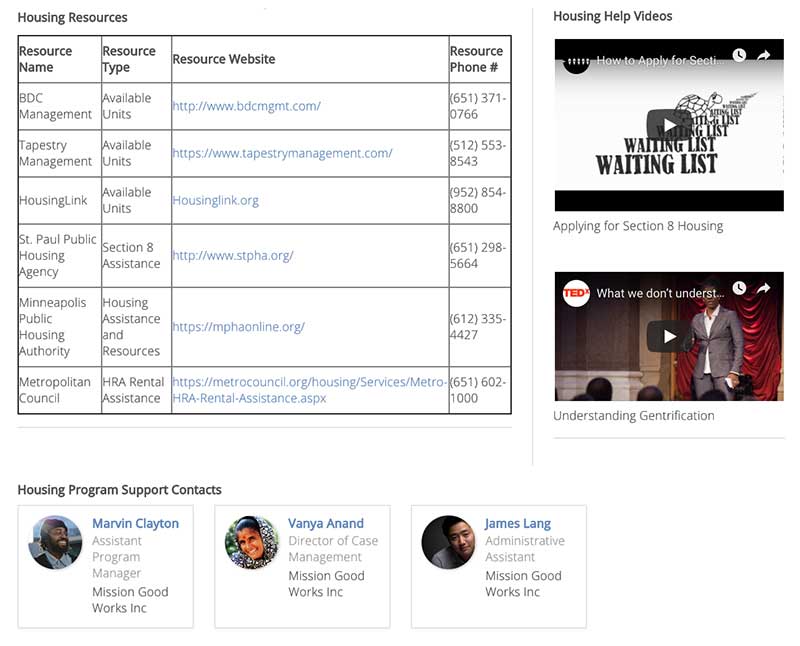
Task: Select St. Paul Public Housing Agency cell
Action: point(60,255)
